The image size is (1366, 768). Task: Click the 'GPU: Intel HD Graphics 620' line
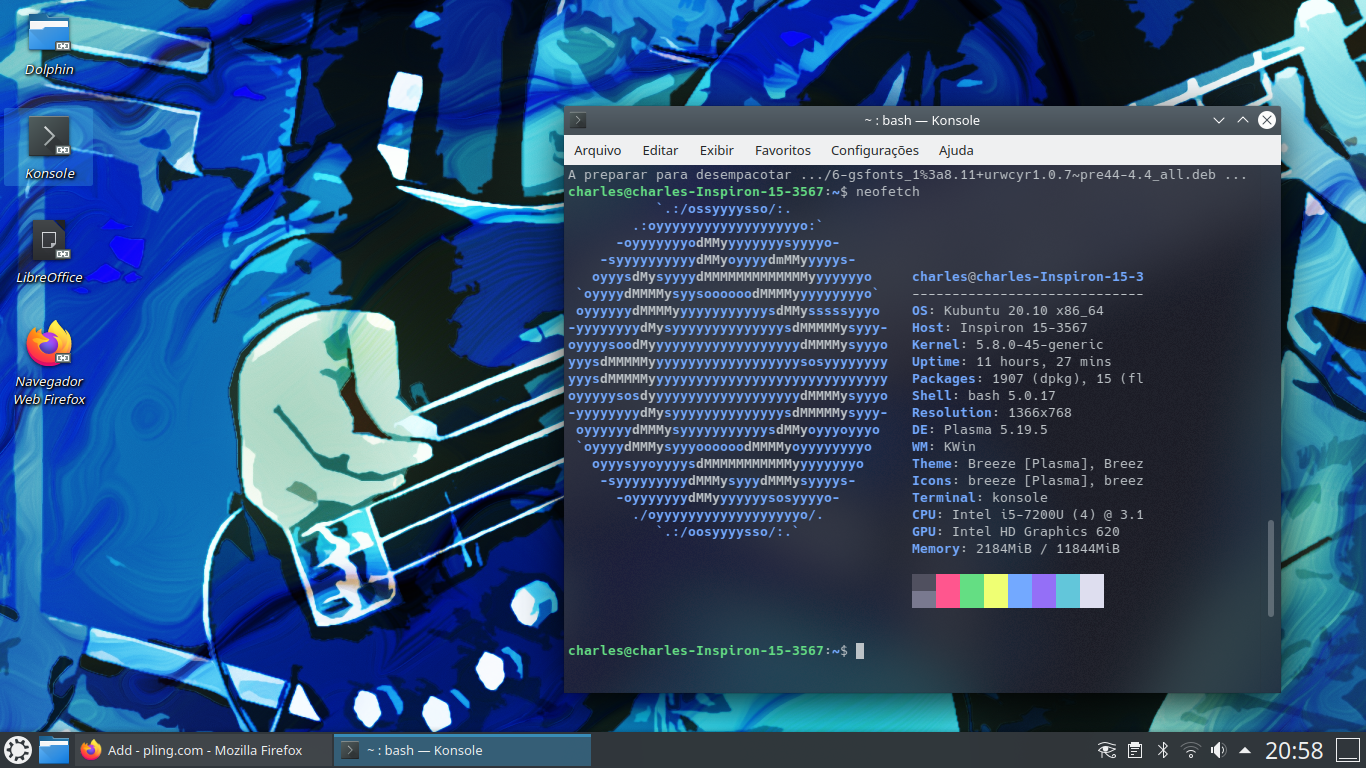[x=1016, y=532]
